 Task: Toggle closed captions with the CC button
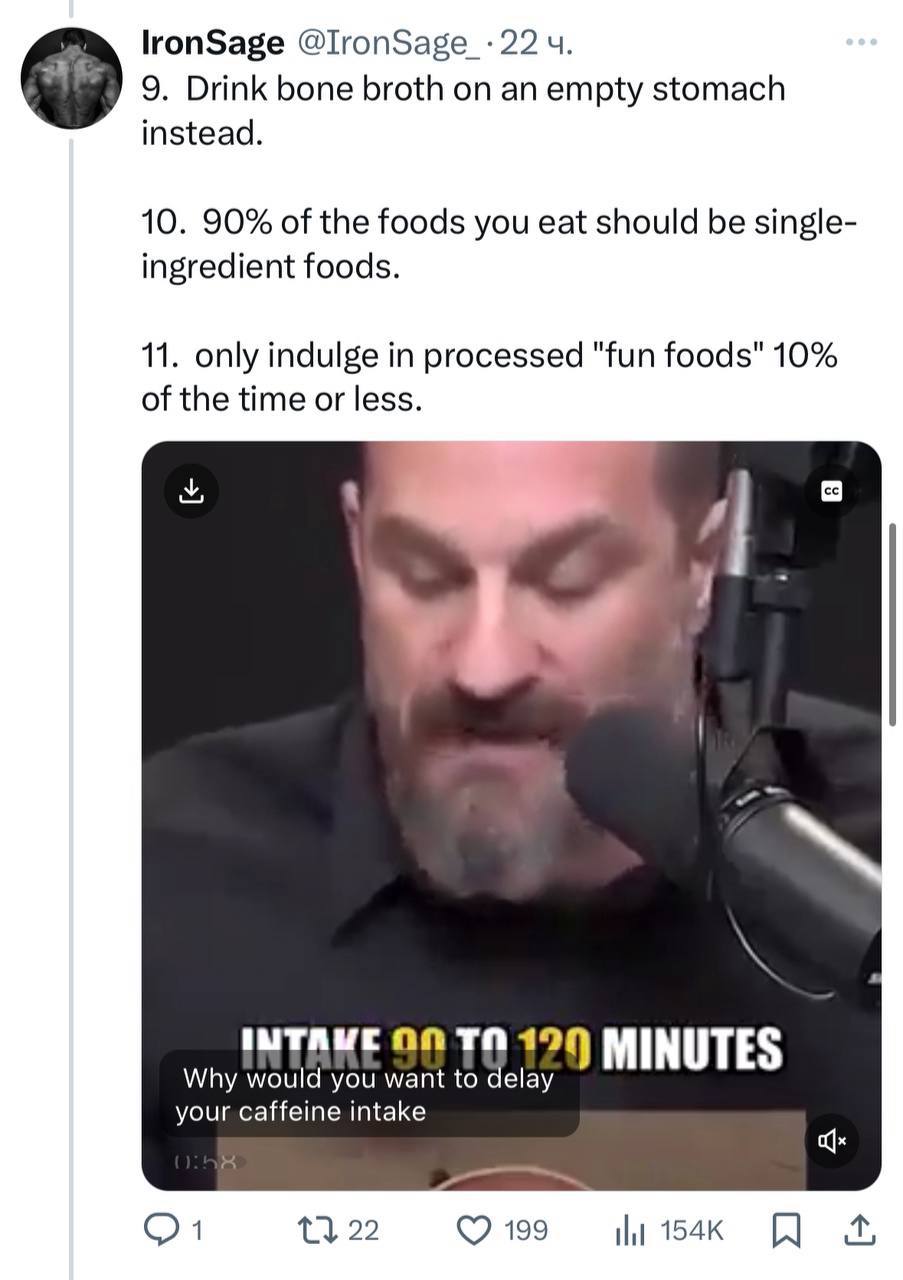click(x=831, y=491)
